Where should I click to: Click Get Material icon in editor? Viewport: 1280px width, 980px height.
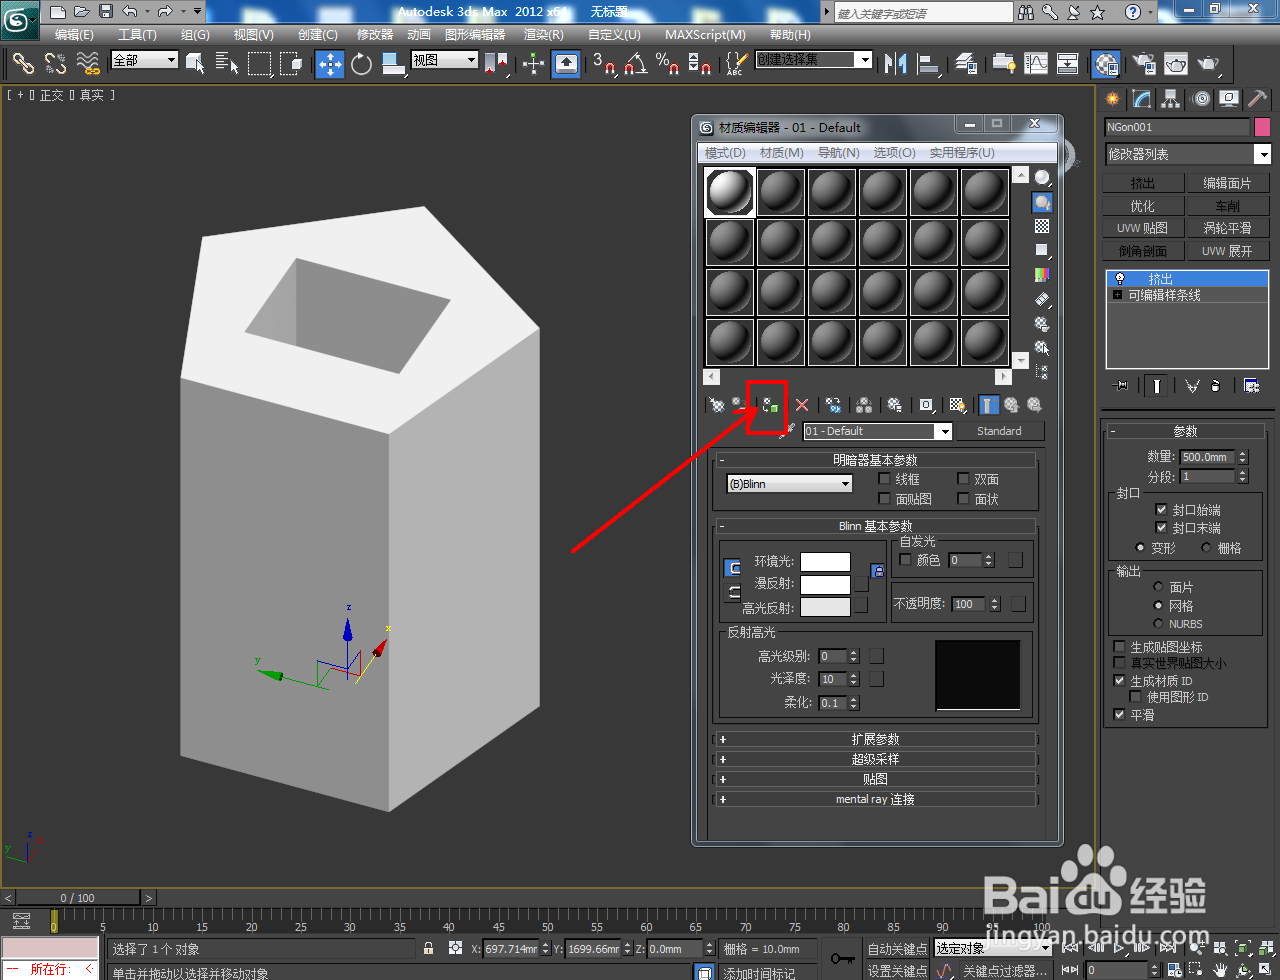tap(717, 405)
